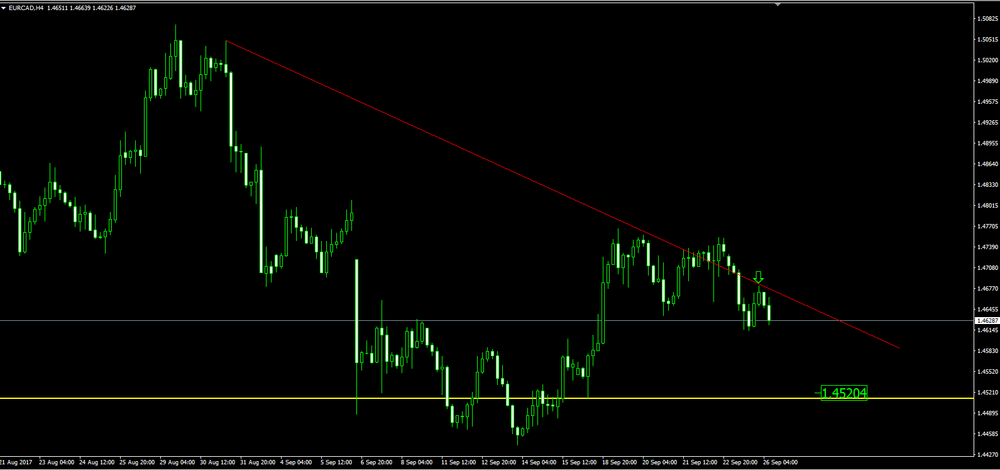Click the 12 Sep 20:00 time label
1000x470 pixels.
pyautogui.click(x=498, y=462)
